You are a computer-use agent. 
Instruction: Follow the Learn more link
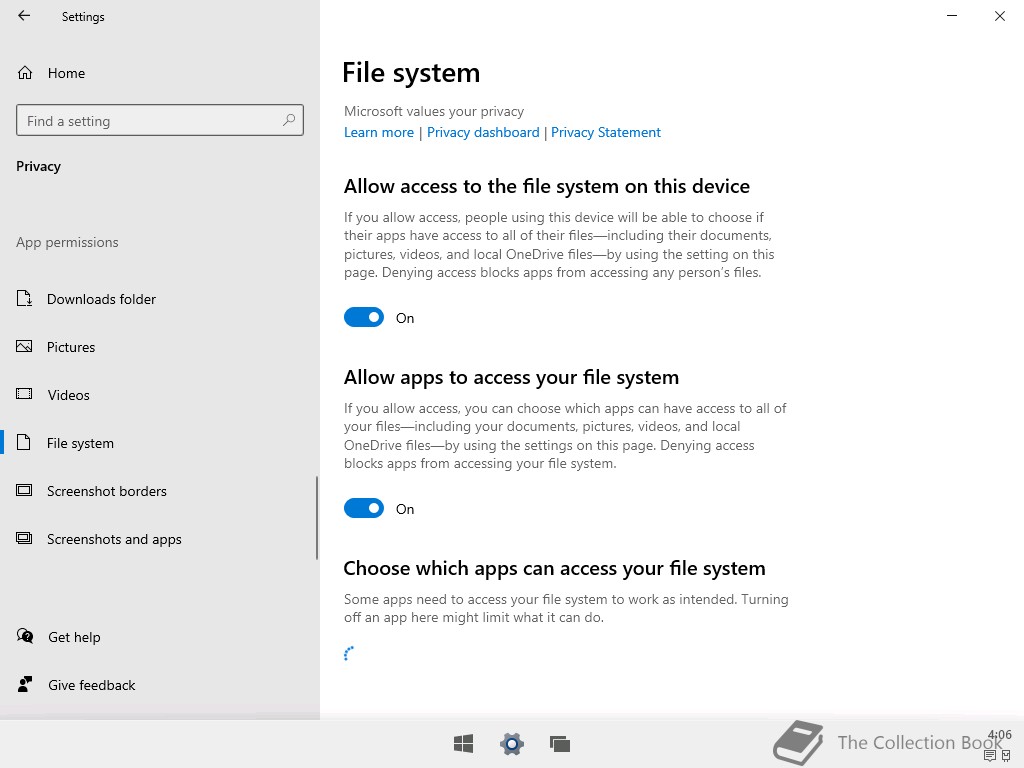[x=379, y=133]
